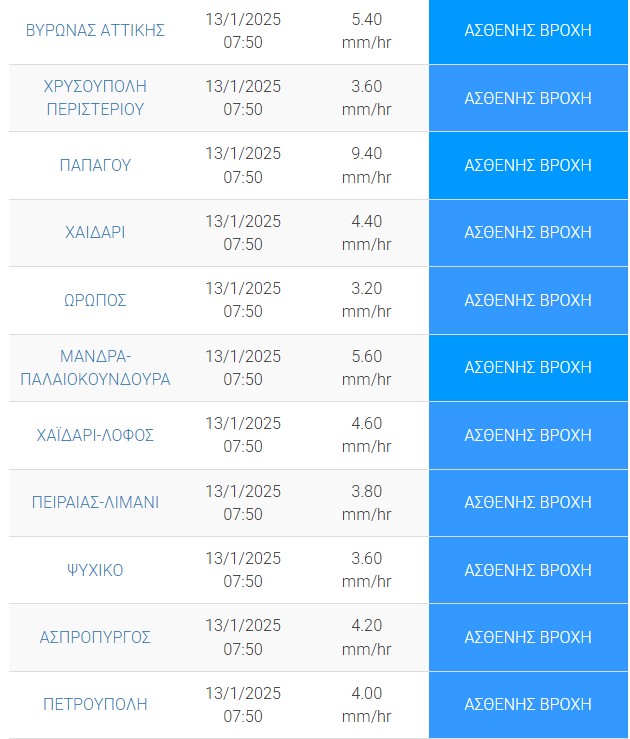Image resolution: width=630 pixels, height=739 pixels.
Task: Open the ΠΕΙΡΑΙΑΣ-ΛΙΜΑΝΙ station link
Action: (95, 502)
